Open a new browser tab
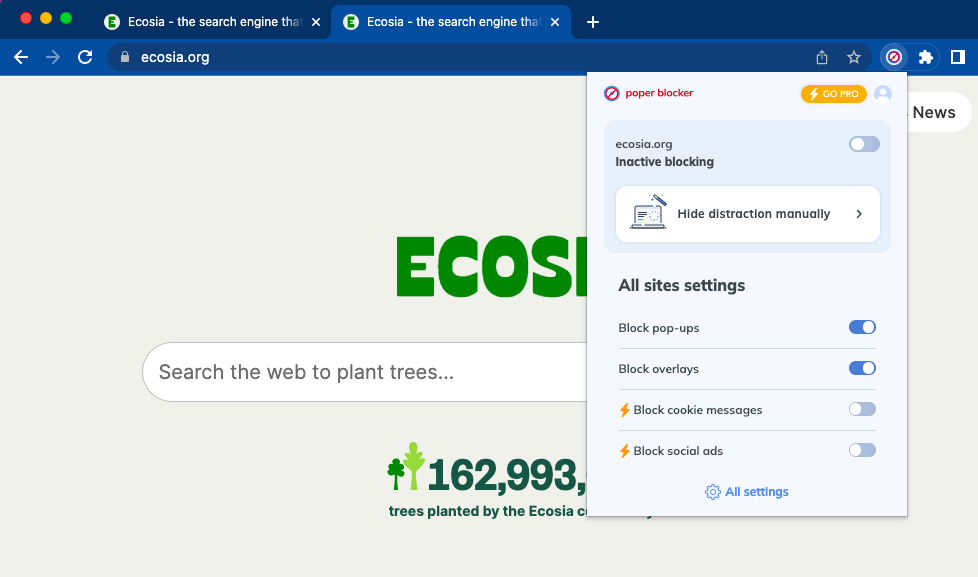The width and height of the screenshot is (978, 577). pyautogui.click(x=593, y=22)
